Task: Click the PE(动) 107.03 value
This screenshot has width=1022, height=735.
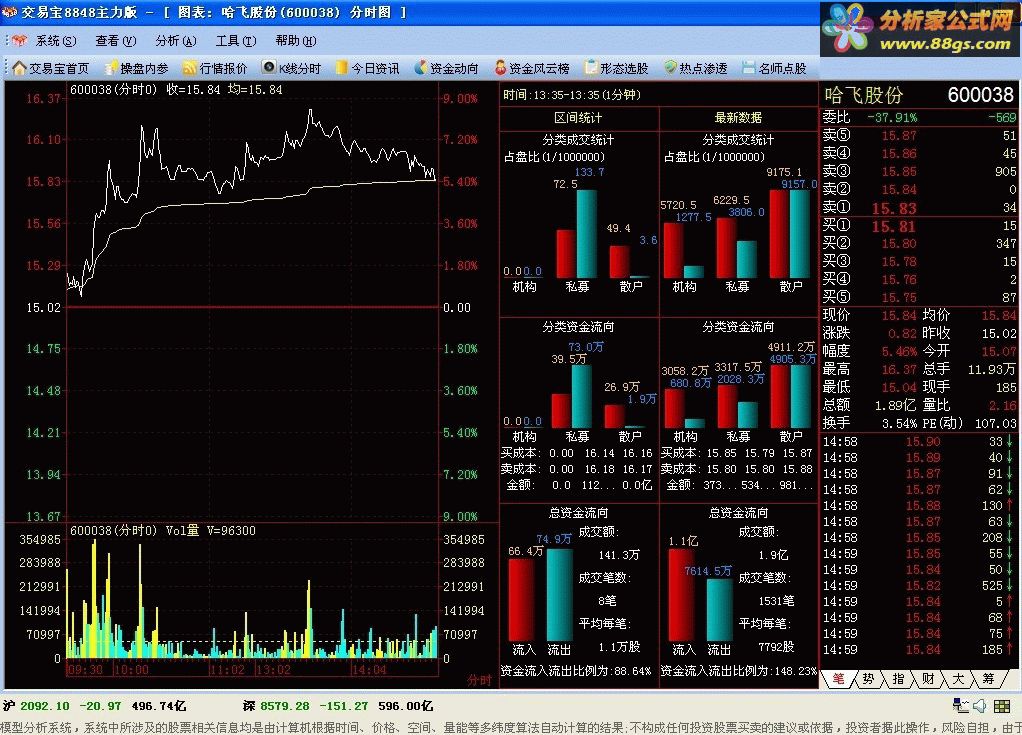Action: (x=996, y=424)
